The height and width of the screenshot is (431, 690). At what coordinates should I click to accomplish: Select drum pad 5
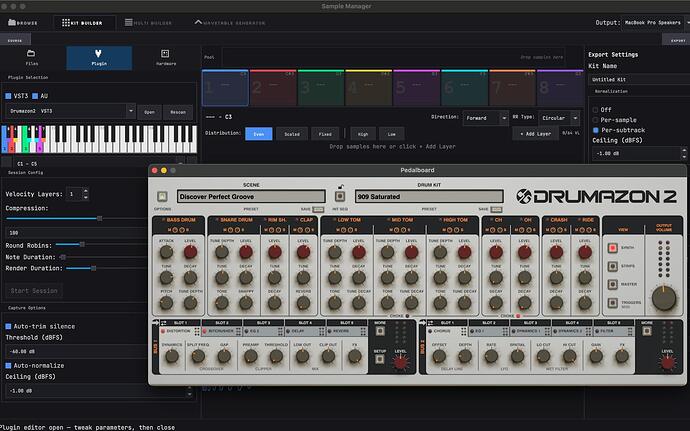coord(416,88)
